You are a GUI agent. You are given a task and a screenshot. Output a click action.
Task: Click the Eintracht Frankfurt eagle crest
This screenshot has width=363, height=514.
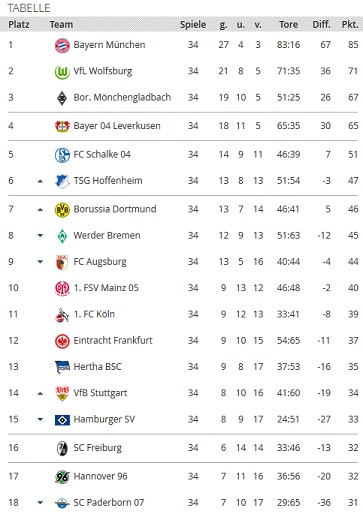(62, 341)
